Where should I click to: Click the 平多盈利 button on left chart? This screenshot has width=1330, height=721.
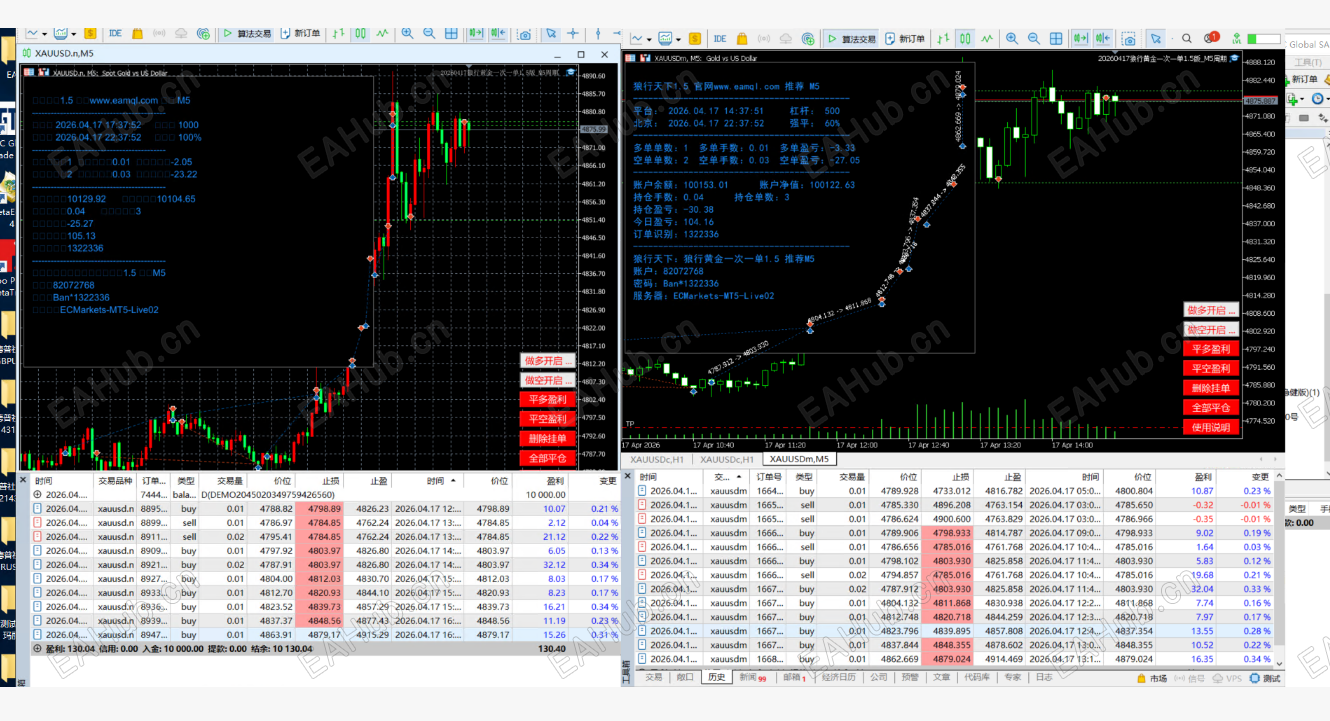coord(547,399)
